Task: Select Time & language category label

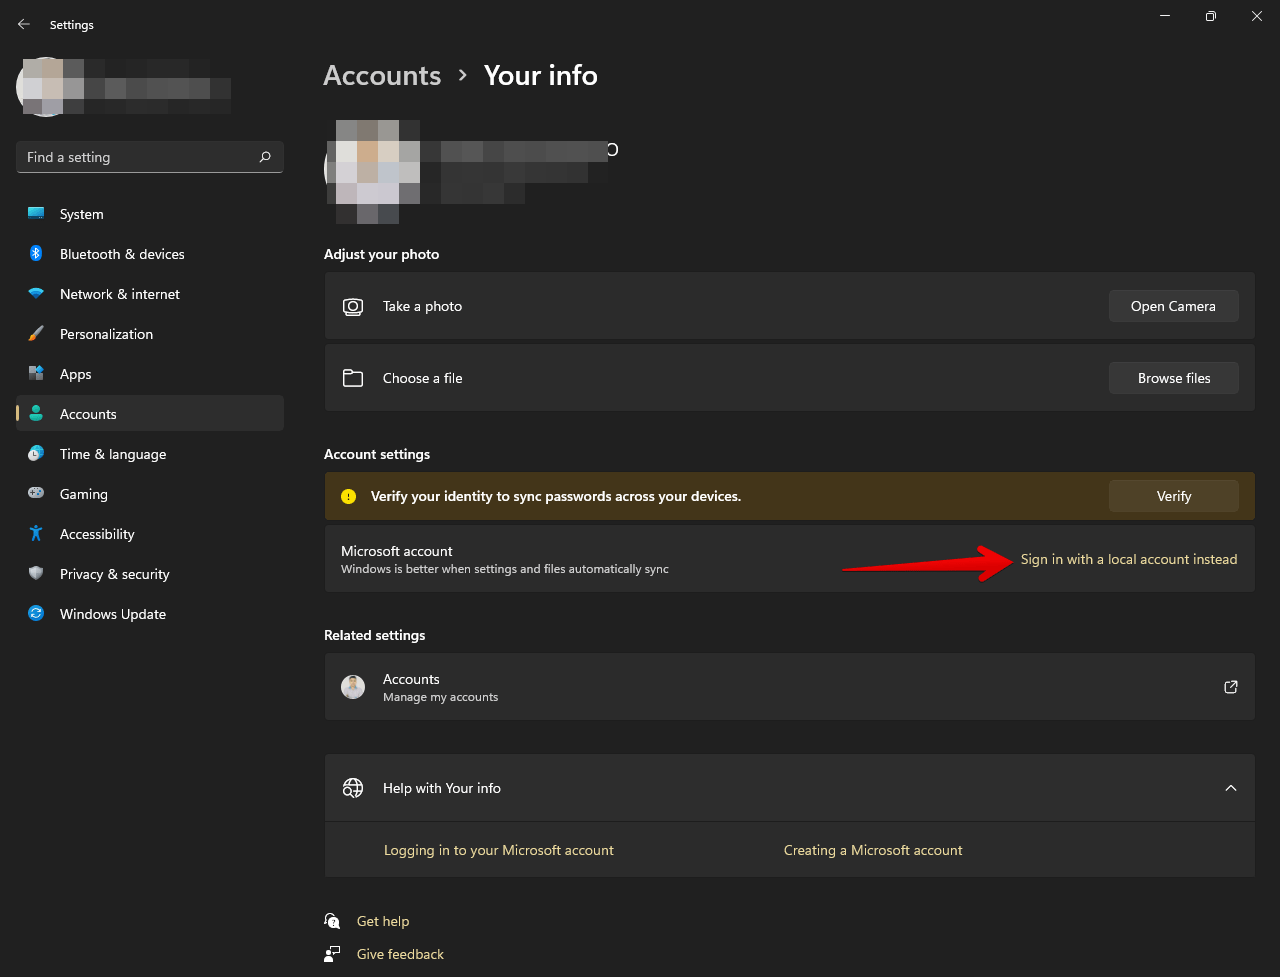Action: (x=113, y=454)
